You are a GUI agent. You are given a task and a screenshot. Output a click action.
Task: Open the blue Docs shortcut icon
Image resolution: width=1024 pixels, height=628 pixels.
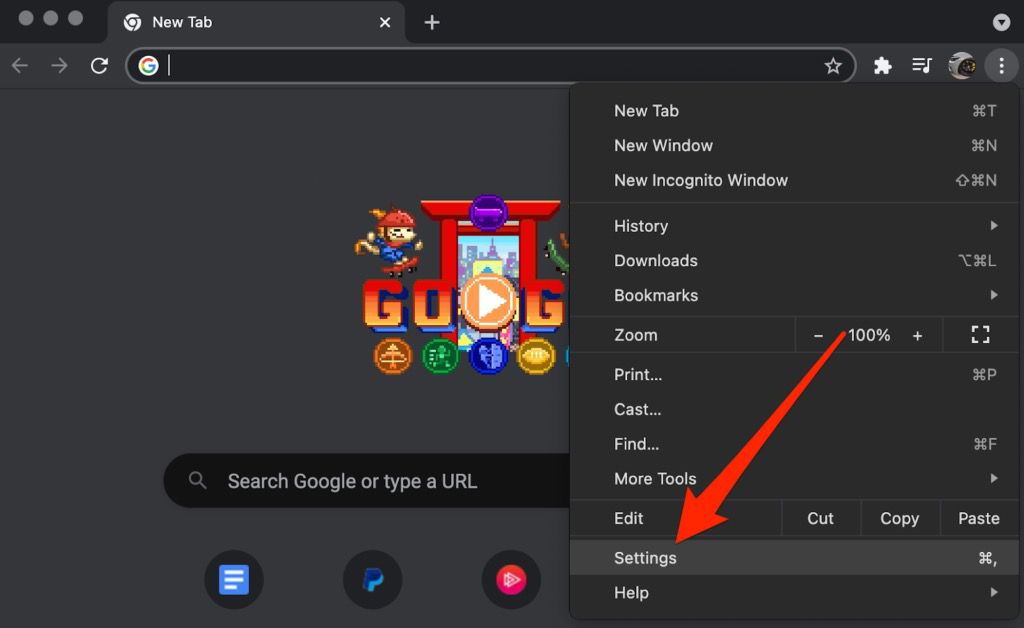pos(234,580)
